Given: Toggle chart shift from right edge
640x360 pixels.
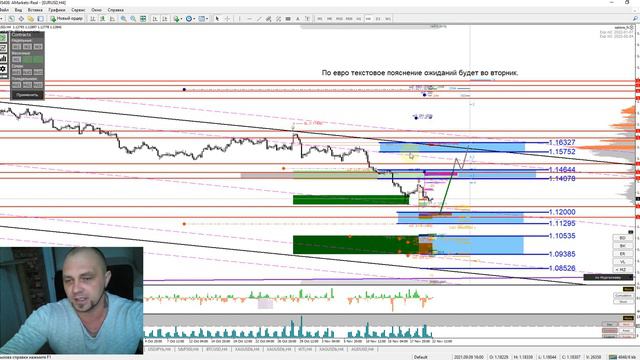Looking at the screenshot, I should click(x=164, y=19).
